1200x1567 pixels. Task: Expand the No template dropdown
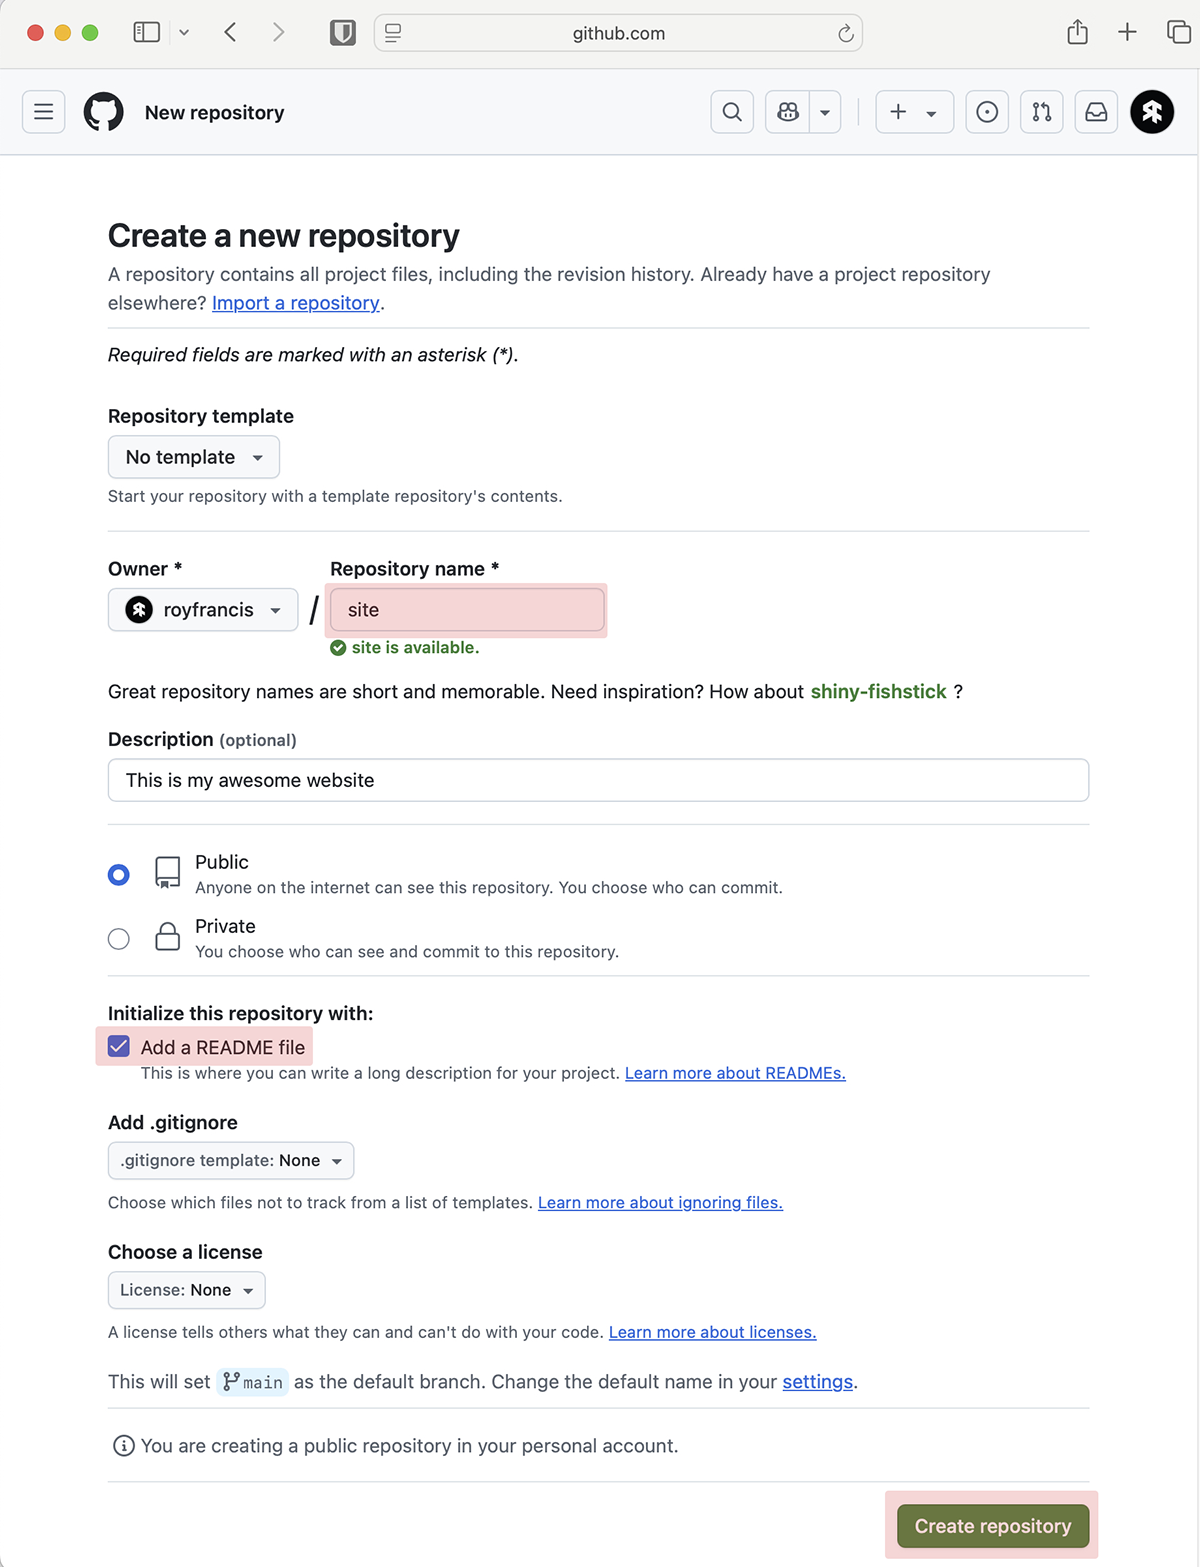tap(194, 457)
